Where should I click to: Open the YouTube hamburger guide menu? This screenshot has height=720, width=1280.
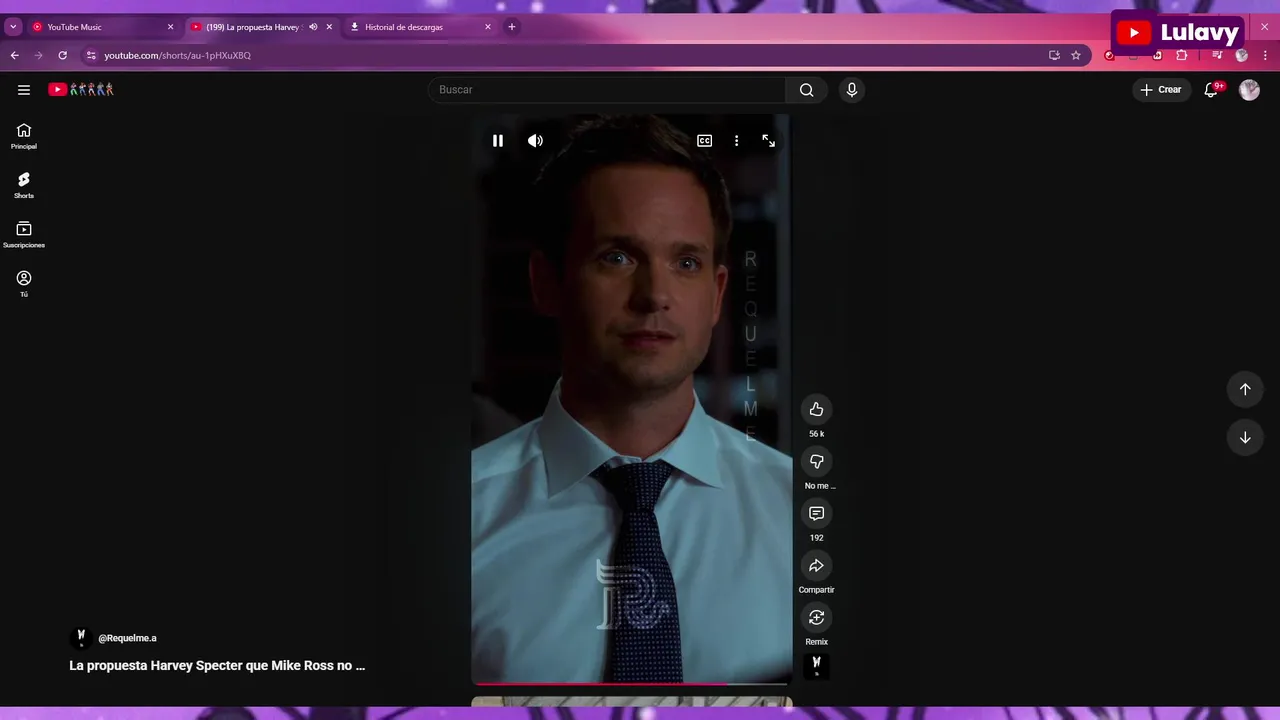pos(24,90)
